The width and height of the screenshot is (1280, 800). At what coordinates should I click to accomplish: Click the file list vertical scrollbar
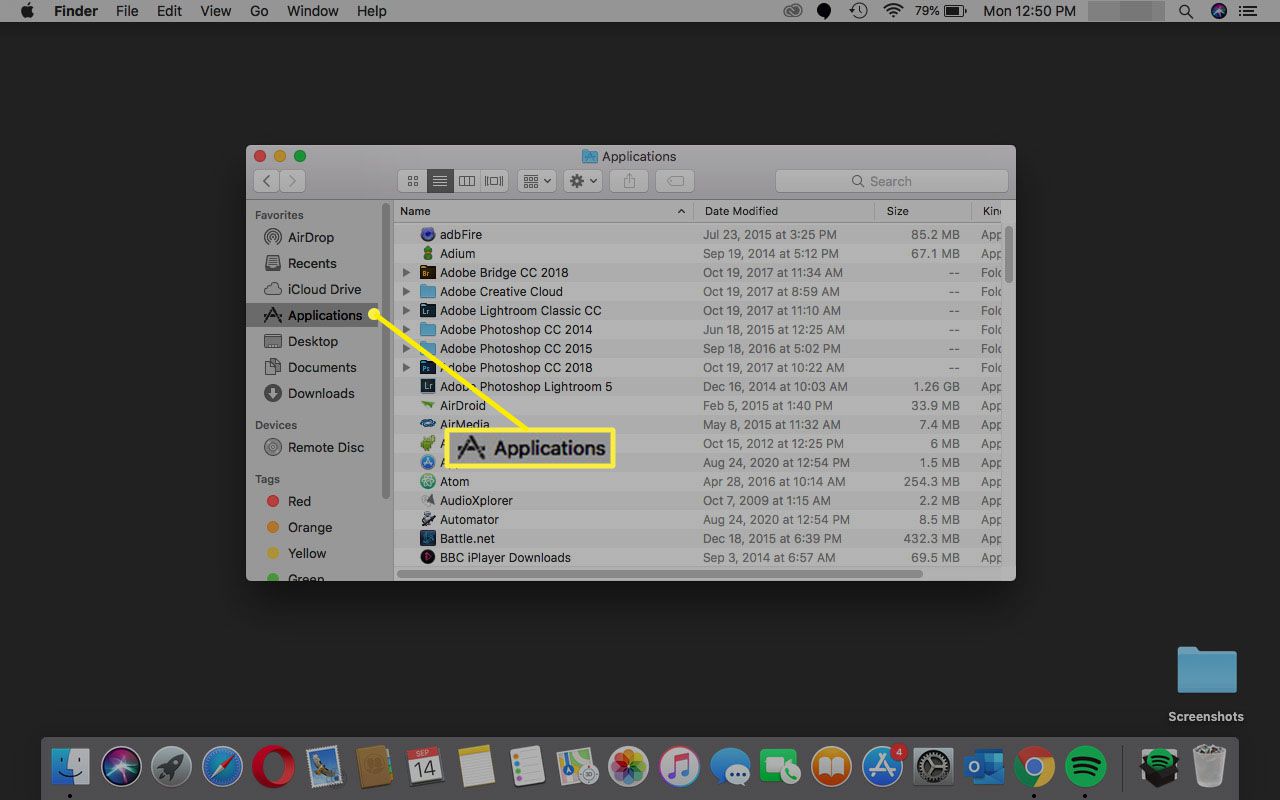click(1009, 254)
